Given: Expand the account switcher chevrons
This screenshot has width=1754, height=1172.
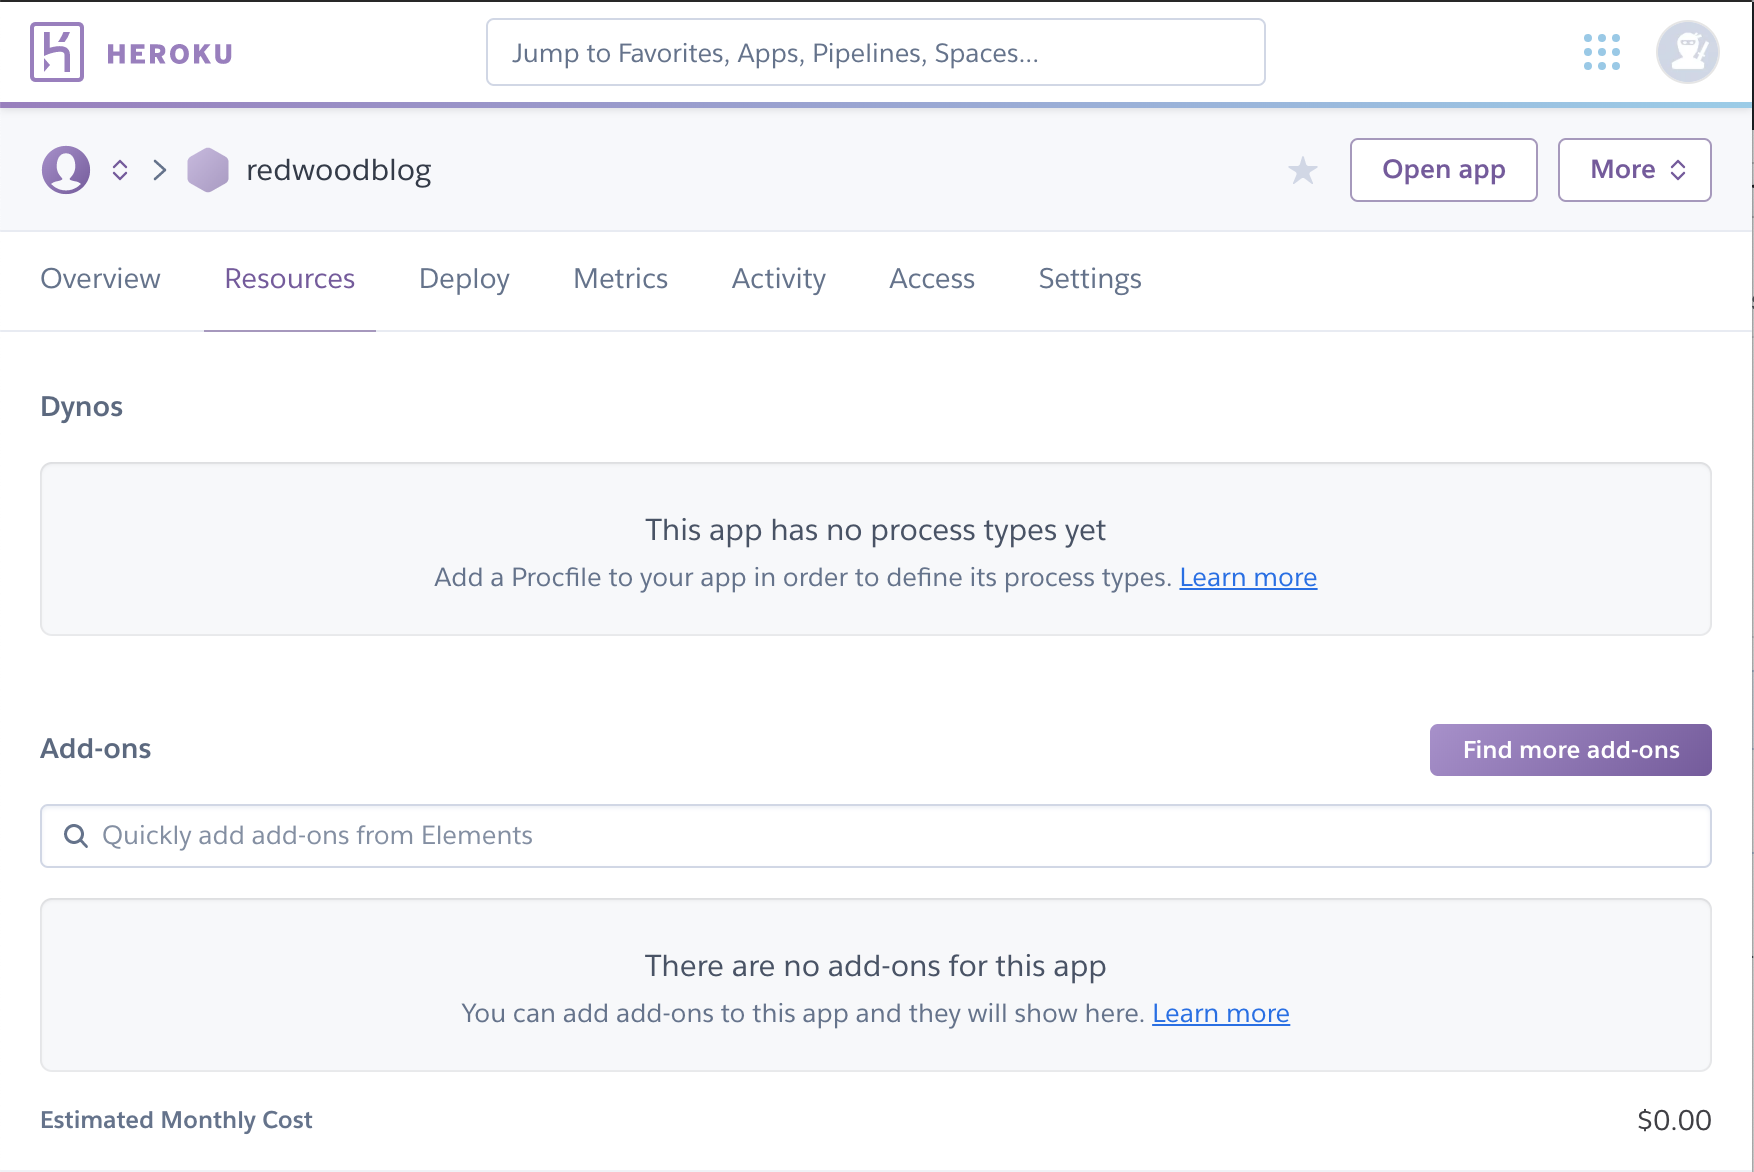Looking at the screenshot, I should 120,170.
